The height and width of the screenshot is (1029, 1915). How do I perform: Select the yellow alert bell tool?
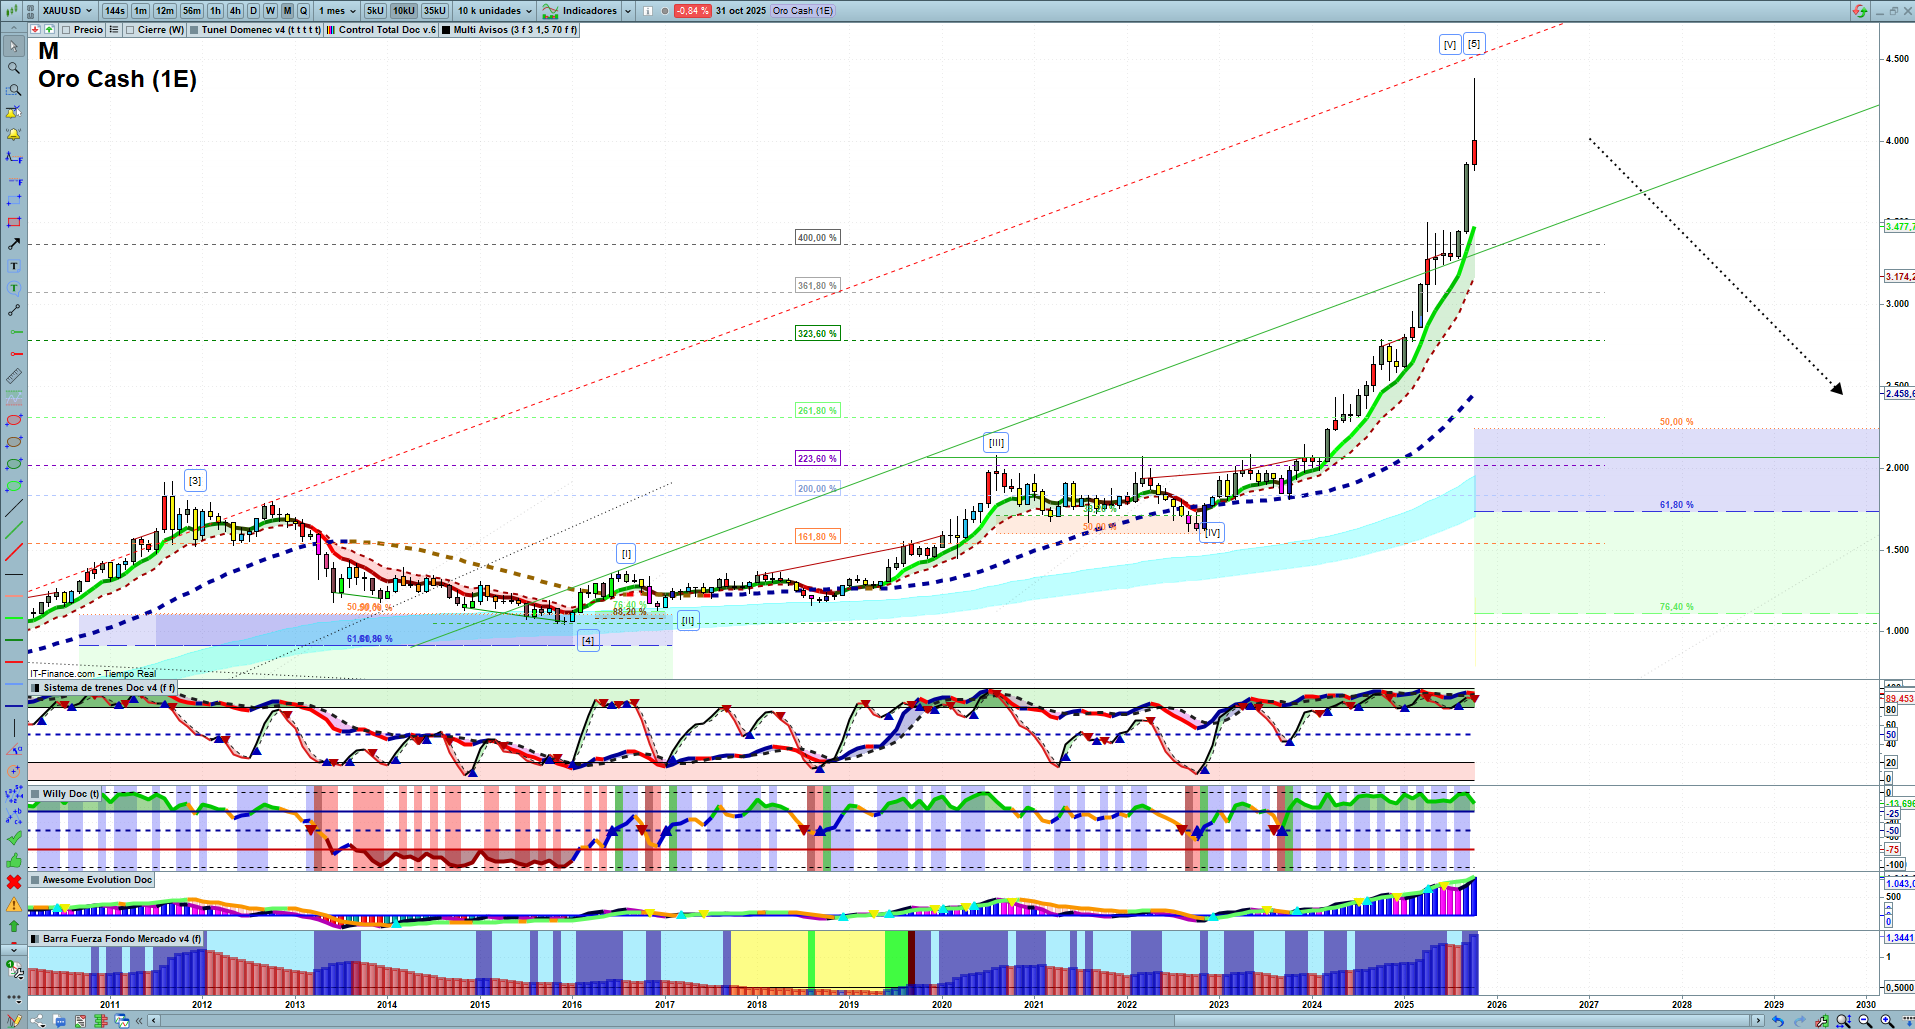tap(14, 134)
